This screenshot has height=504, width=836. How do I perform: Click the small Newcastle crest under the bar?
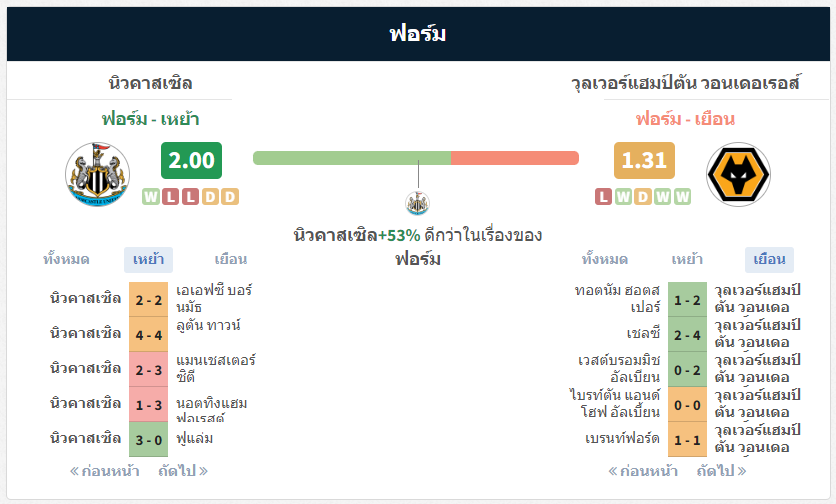417,203
